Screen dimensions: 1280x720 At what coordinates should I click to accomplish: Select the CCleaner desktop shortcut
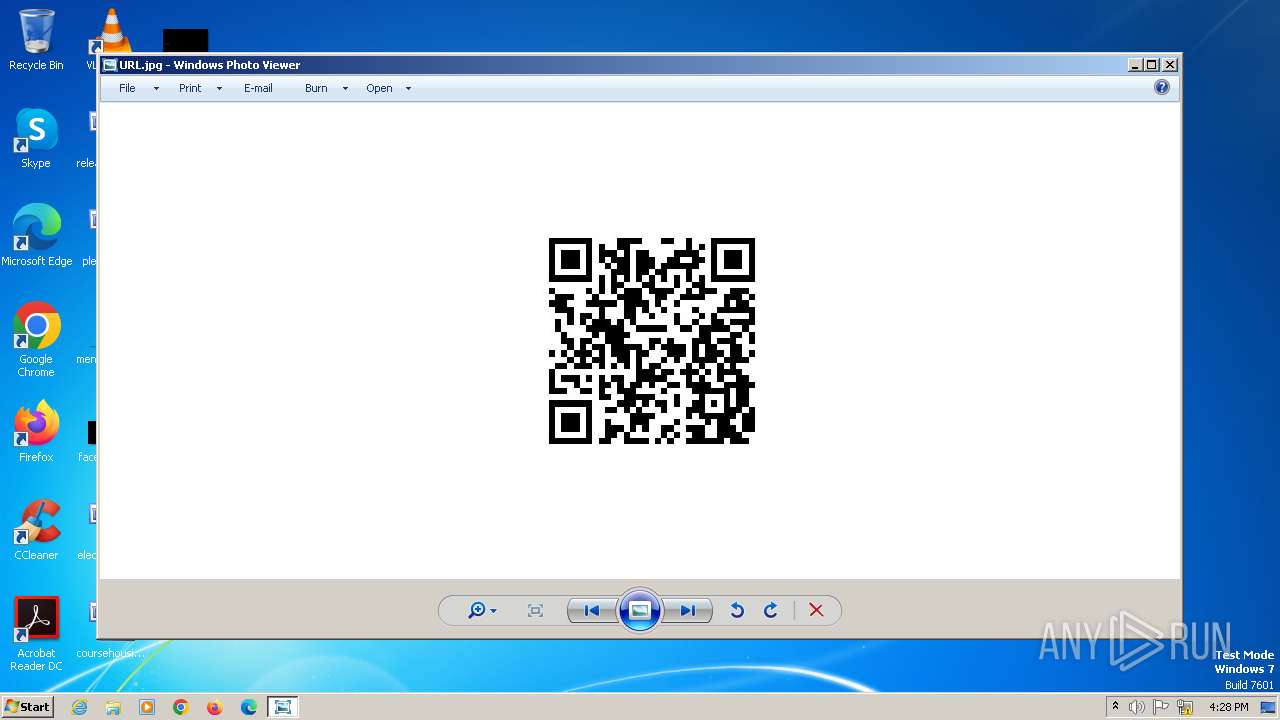(36, 530)
